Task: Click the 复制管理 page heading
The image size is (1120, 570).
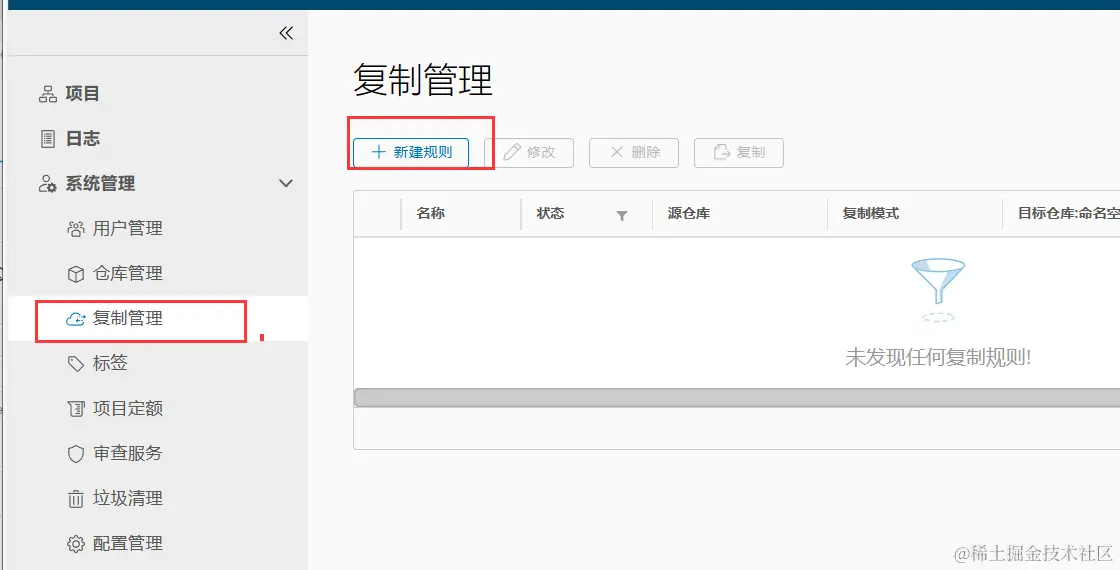Action: pos(423,79)
